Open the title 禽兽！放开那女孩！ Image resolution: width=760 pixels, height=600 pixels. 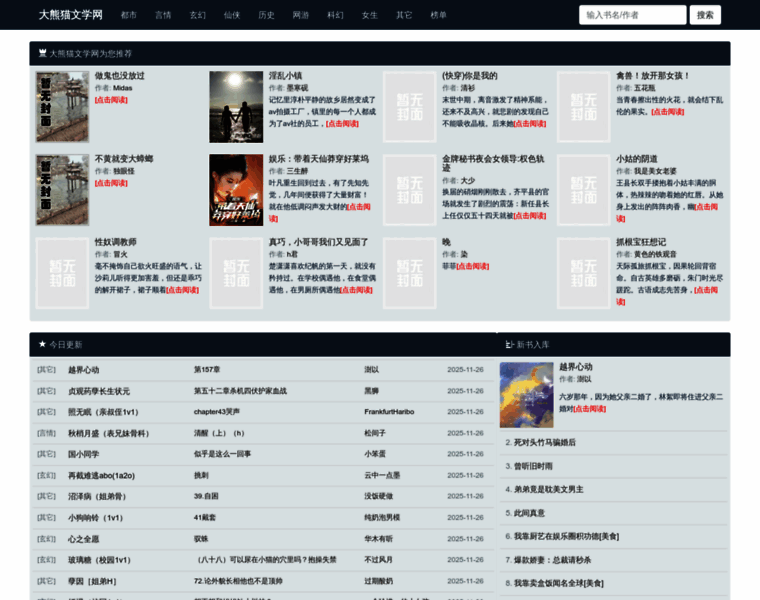tap(652, 76)
